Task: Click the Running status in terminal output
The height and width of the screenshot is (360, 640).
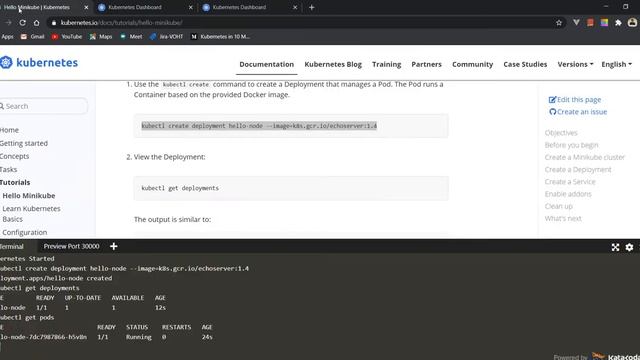Action: click(139, 337)
